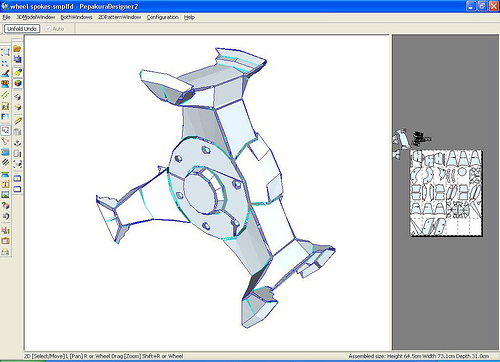Toggle the highlighter flap display icon
Viewport: 500px width, 362px height.
point(18,72)
